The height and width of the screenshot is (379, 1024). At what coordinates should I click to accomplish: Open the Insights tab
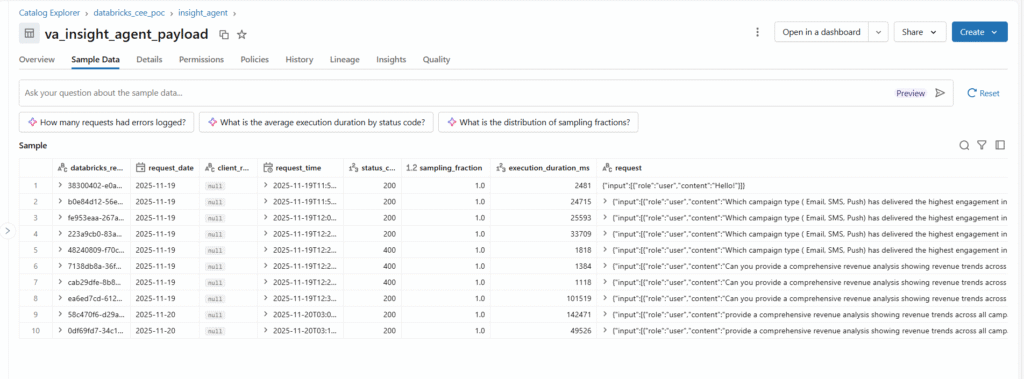(391, 59)
